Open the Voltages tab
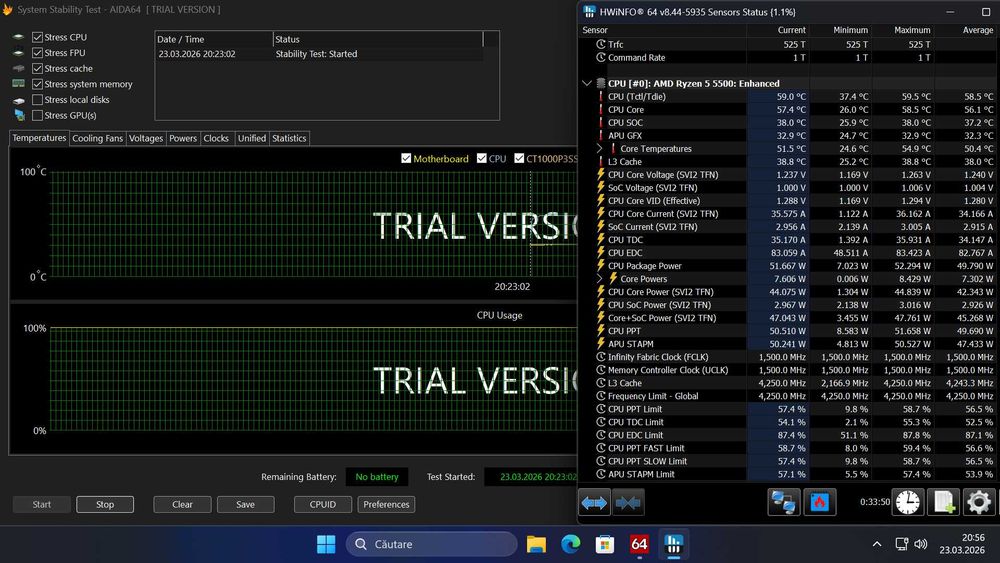Screen dimensions: 1000x563 146,138
